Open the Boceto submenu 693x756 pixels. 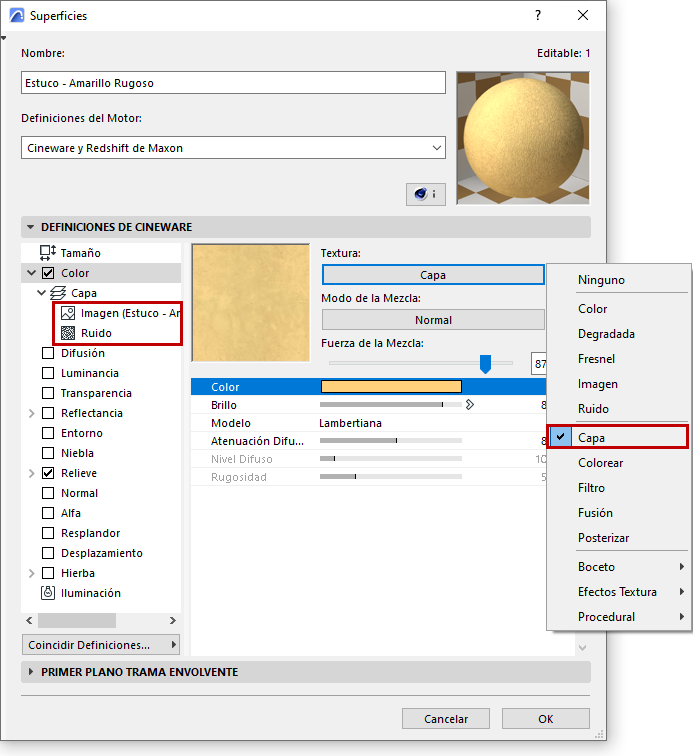point(619,567)
